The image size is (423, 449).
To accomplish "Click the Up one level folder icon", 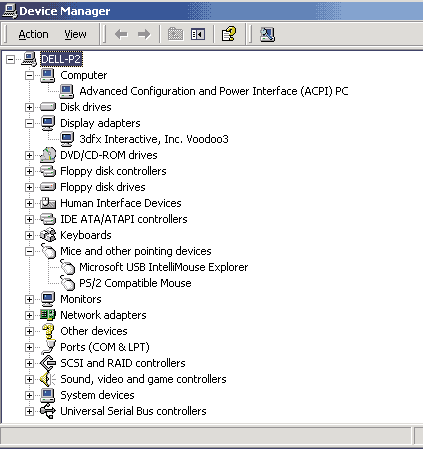I will tap(175, 34).
